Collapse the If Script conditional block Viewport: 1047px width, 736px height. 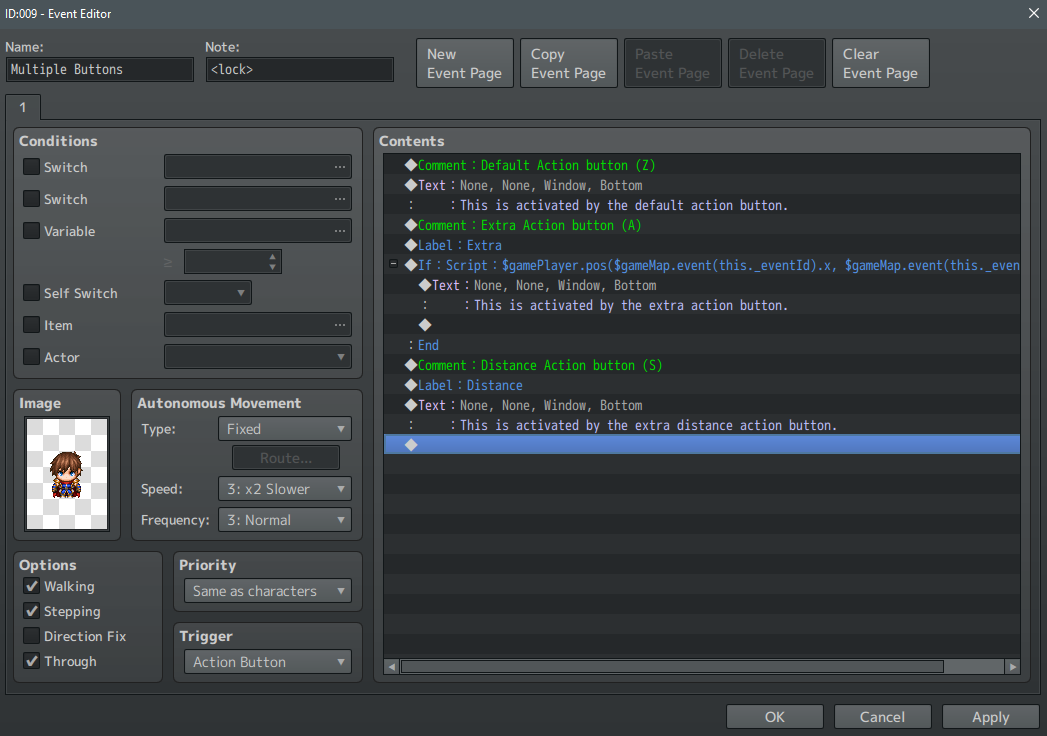point(393,265)
